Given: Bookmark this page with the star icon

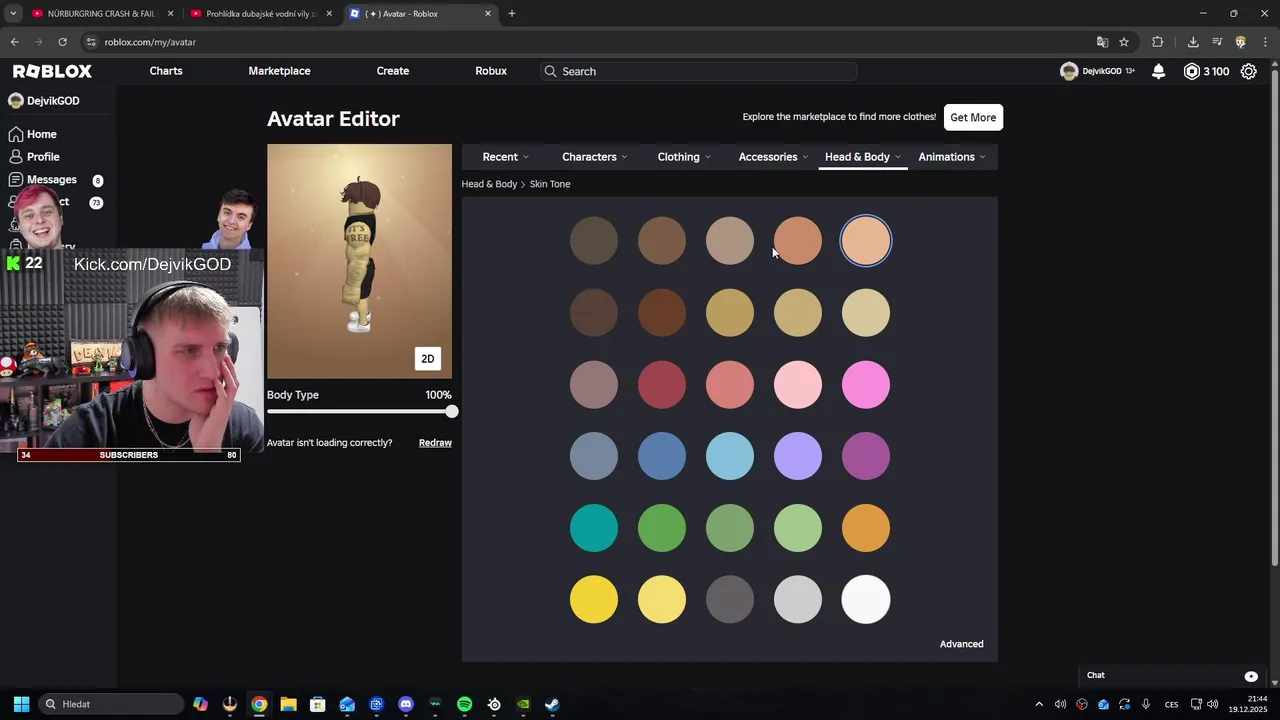Looking at the screenshot, I should click(x=1124, y=42).
